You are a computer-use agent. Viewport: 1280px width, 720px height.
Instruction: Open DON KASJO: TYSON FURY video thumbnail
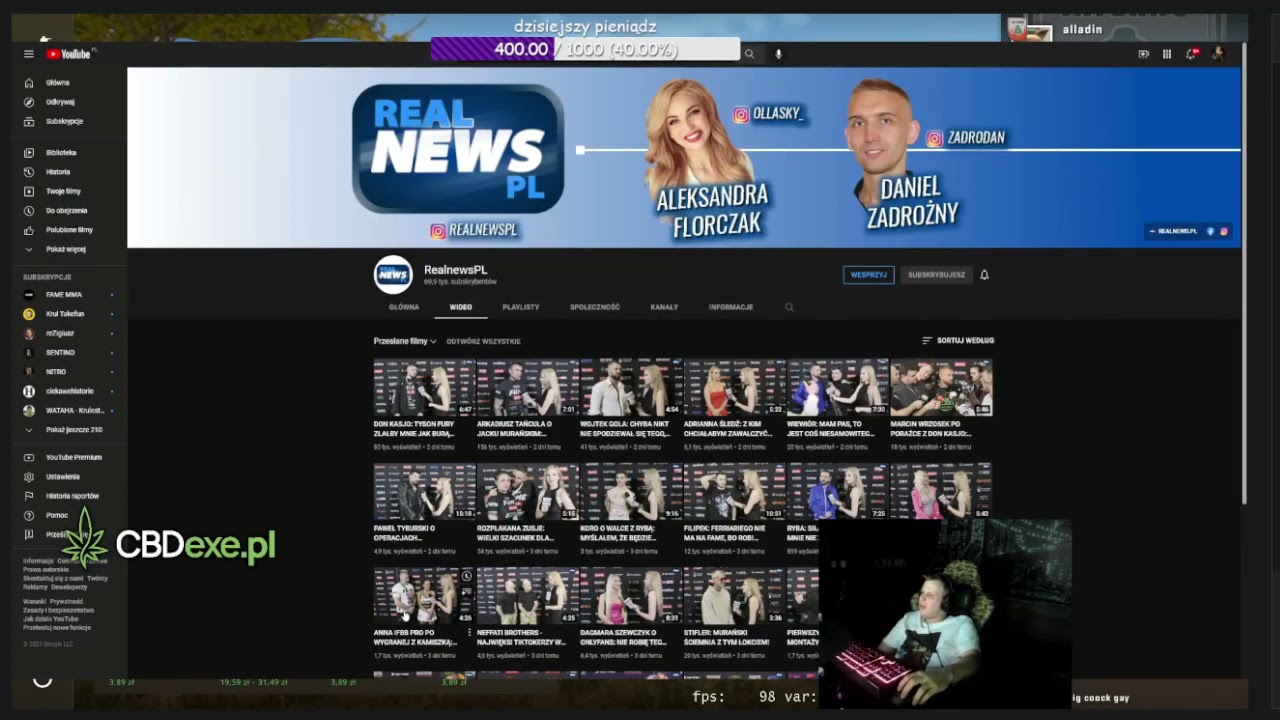424,388
